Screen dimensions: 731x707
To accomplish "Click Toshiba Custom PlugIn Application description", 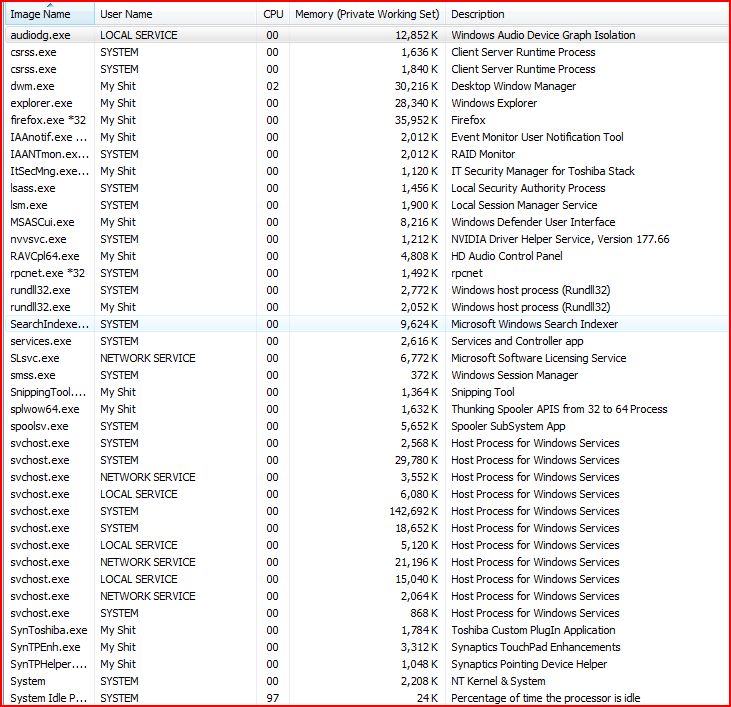I will click(x=533, y=630).
